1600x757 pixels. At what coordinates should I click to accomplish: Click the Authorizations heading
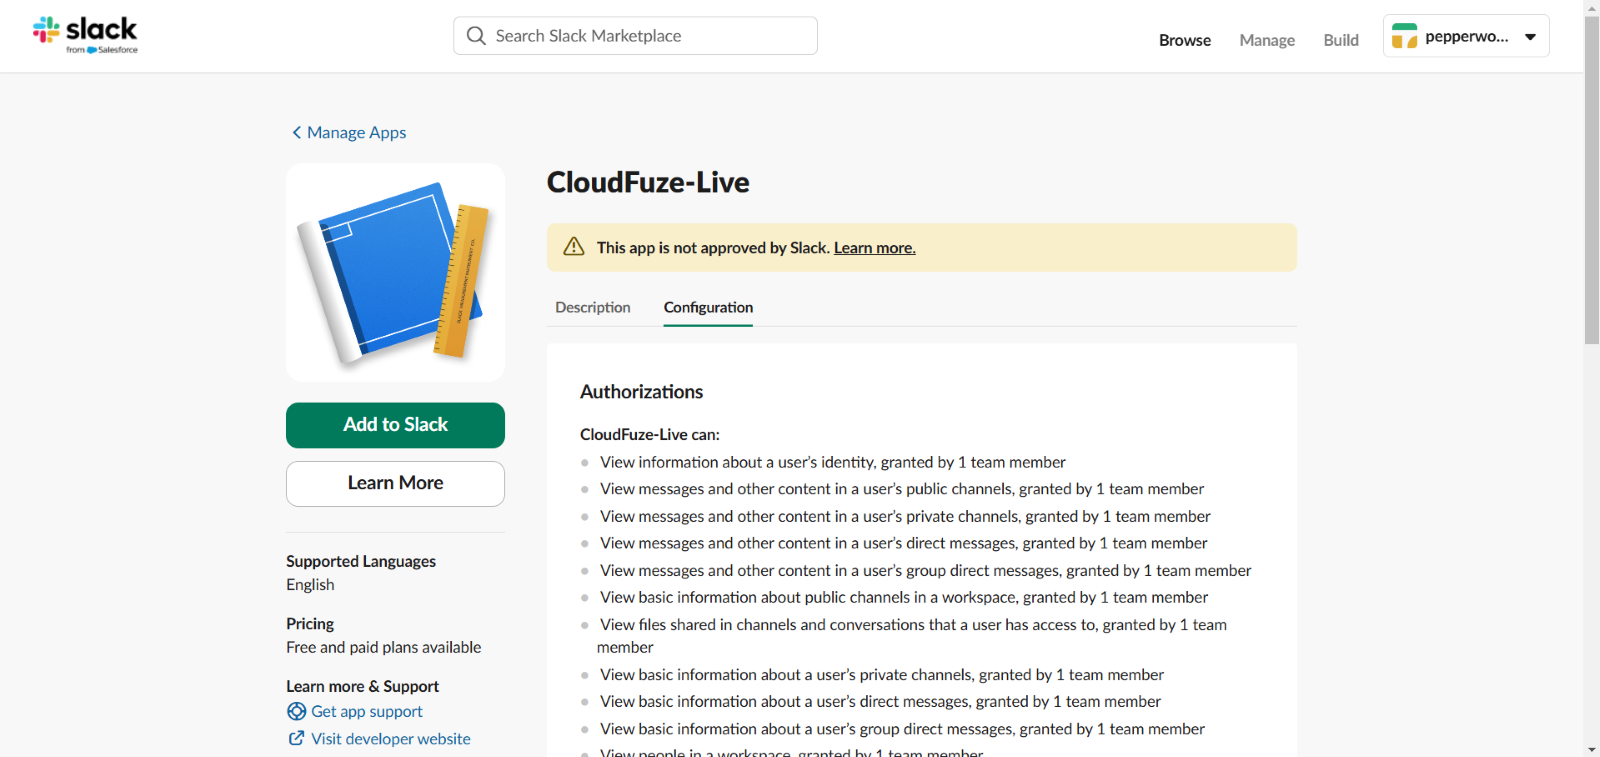click(x=641, y=392)
